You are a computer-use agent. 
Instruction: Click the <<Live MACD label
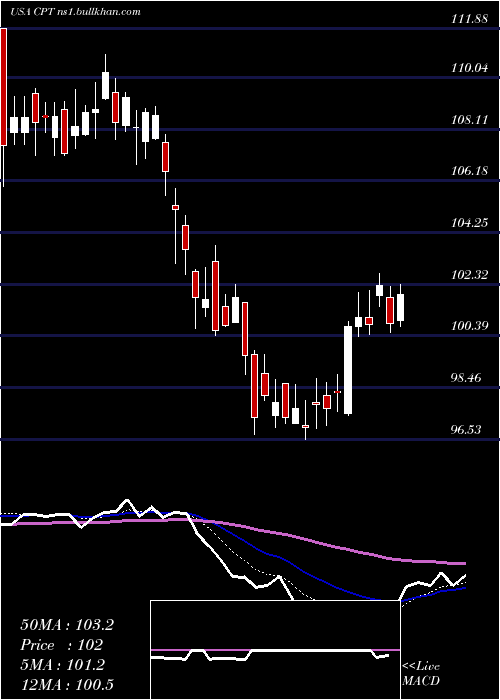(421, 673)
